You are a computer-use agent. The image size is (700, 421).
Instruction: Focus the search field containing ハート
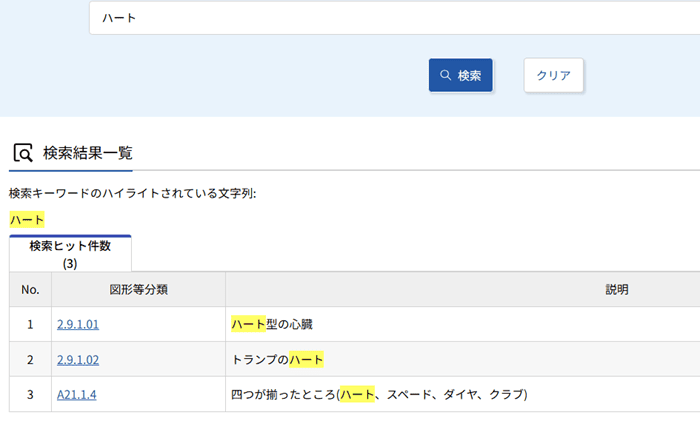click(x=390, y=18)
